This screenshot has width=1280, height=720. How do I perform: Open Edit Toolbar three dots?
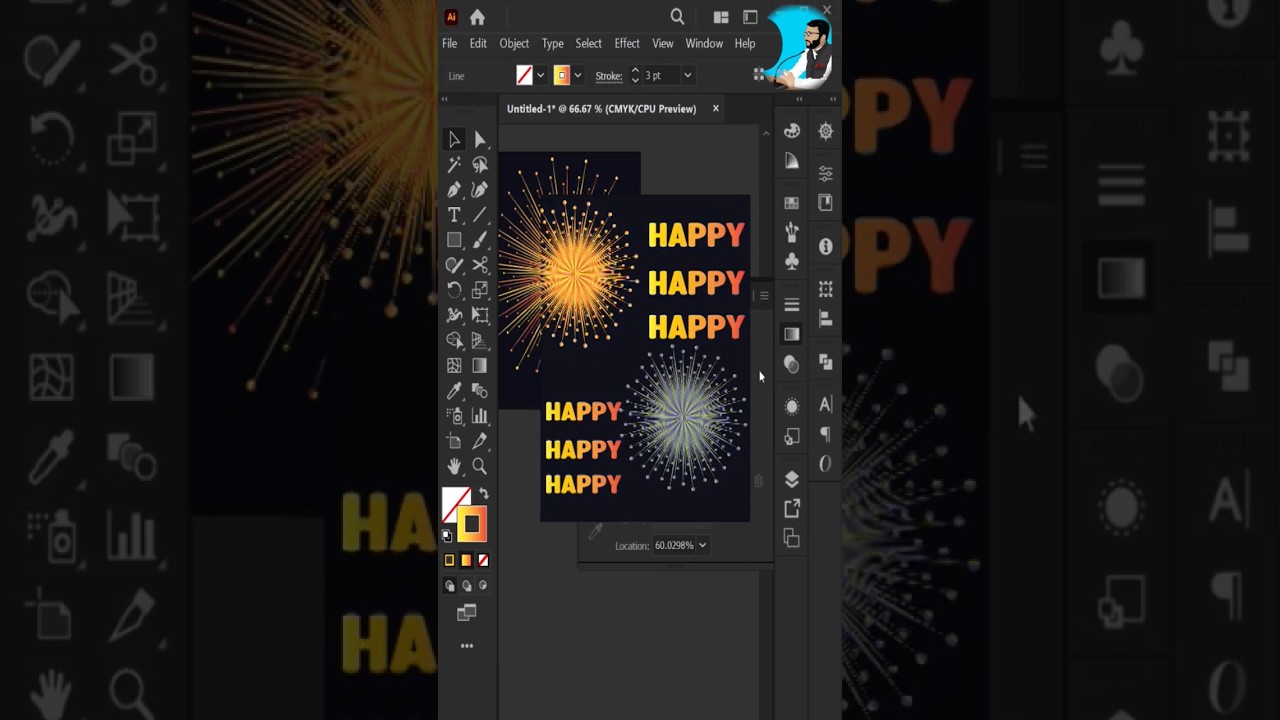(x=466, y=646)
